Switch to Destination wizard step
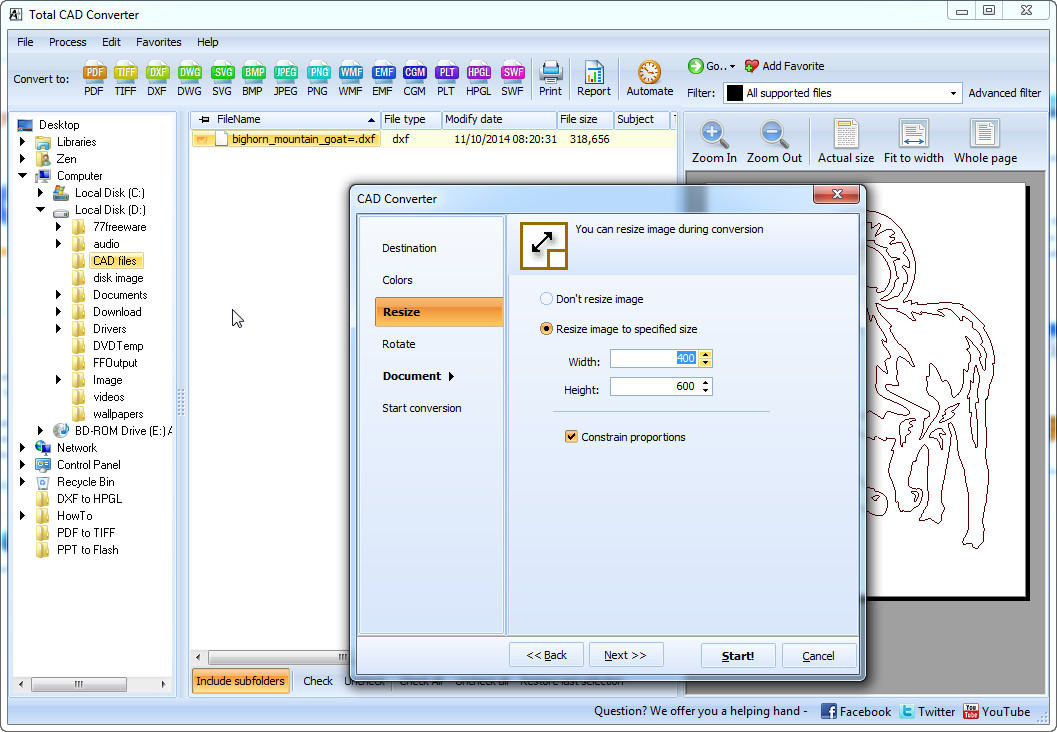This screenshot has height=732, width=1057. pyautogui.click(x=409, y=248)
